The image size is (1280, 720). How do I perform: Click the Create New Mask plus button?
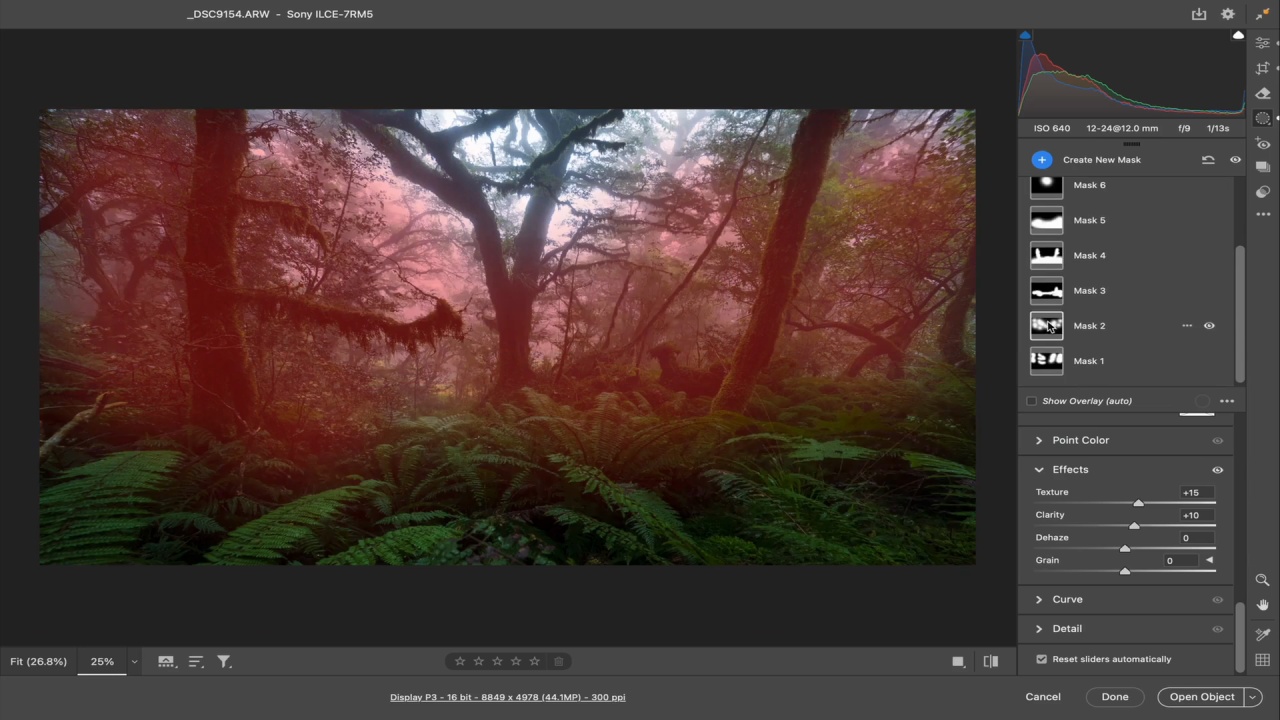coord(1042,160)
